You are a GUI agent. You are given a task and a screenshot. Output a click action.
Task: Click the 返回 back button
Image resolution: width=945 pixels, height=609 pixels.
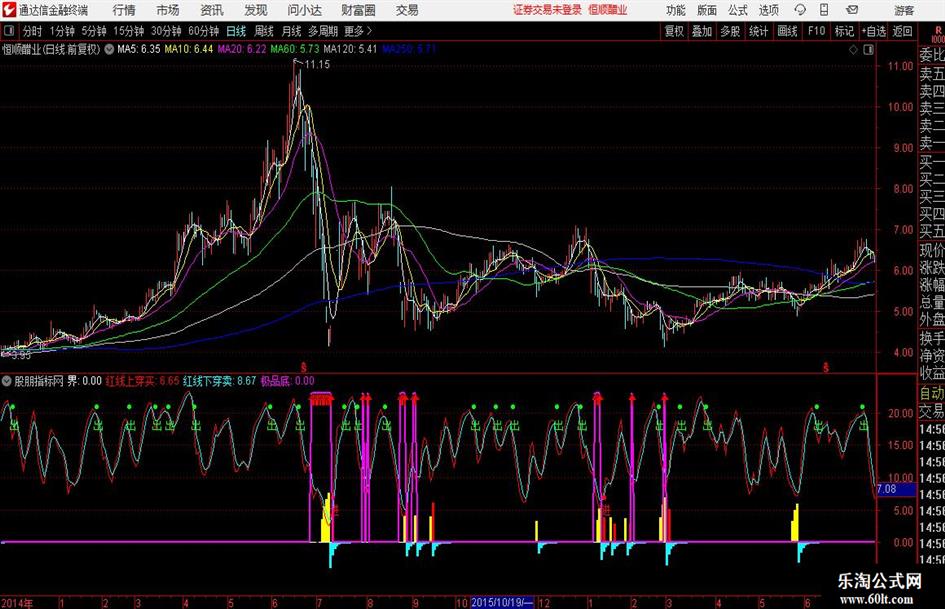[903, 31]
